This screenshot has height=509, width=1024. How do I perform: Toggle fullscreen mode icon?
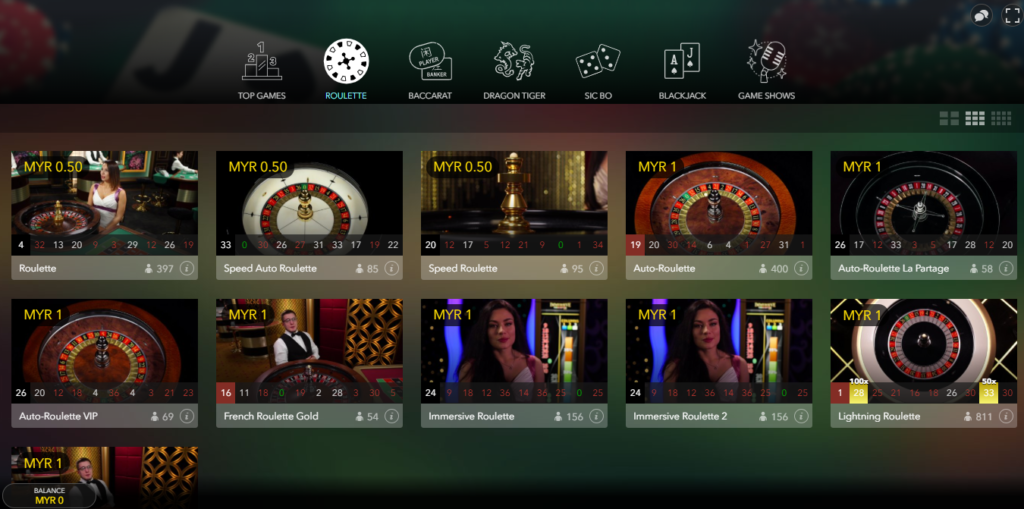1012,15
